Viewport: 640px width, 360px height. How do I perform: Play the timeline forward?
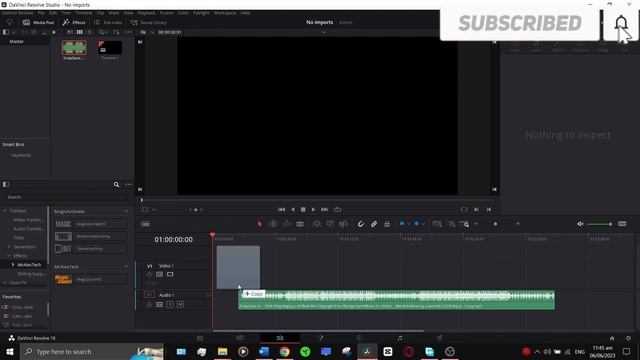pos(313,209)
